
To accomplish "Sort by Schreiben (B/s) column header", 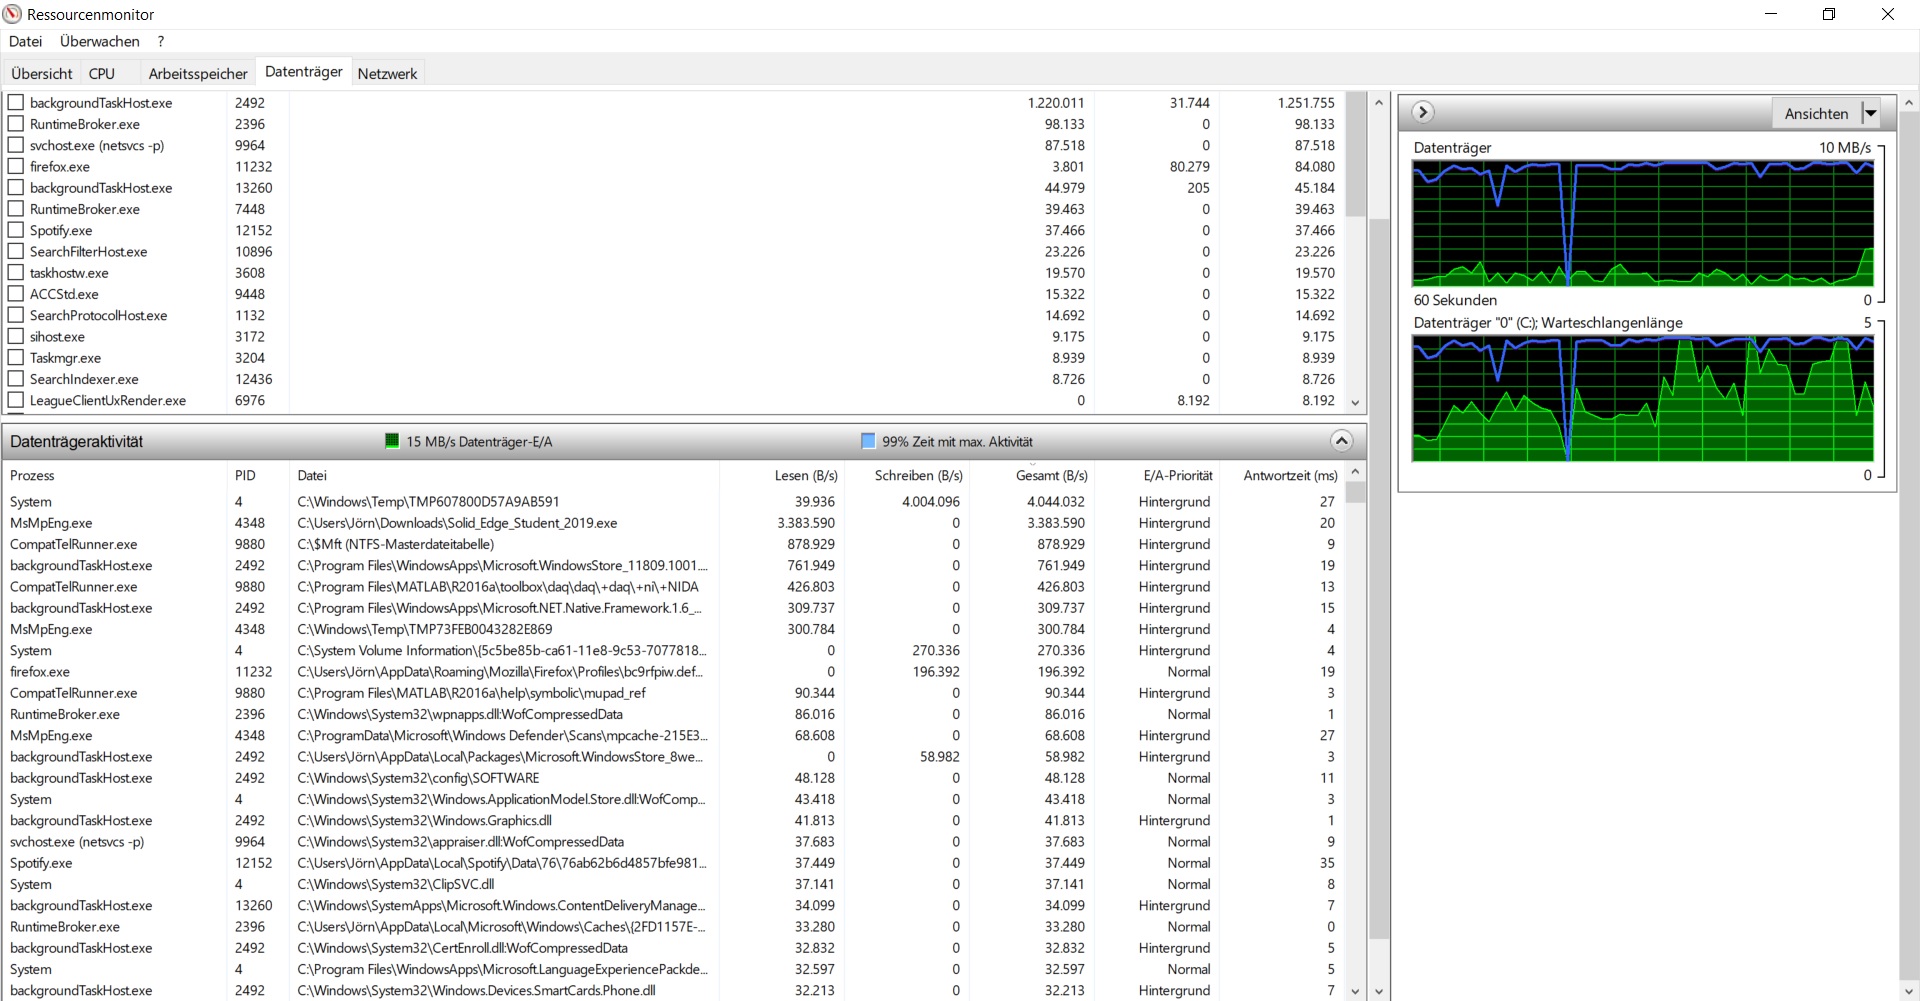I will (x=907, y=476).
